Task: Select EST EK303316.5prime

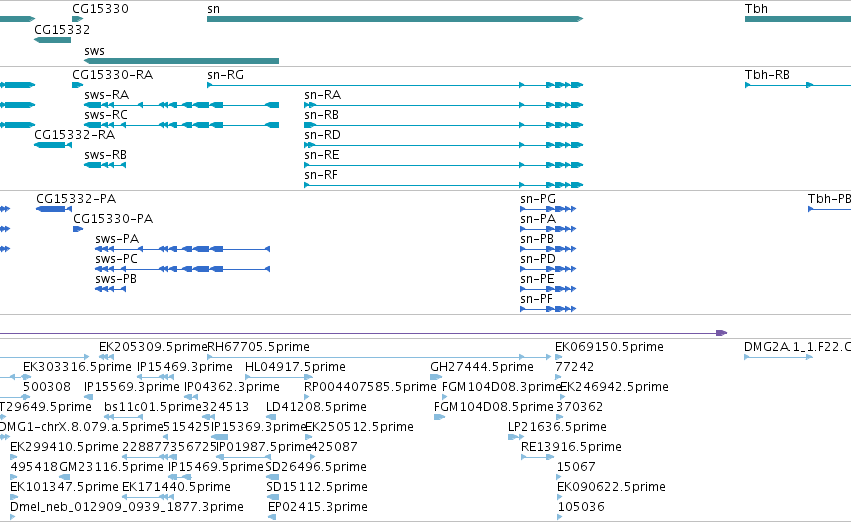Action: coord(26,377)
